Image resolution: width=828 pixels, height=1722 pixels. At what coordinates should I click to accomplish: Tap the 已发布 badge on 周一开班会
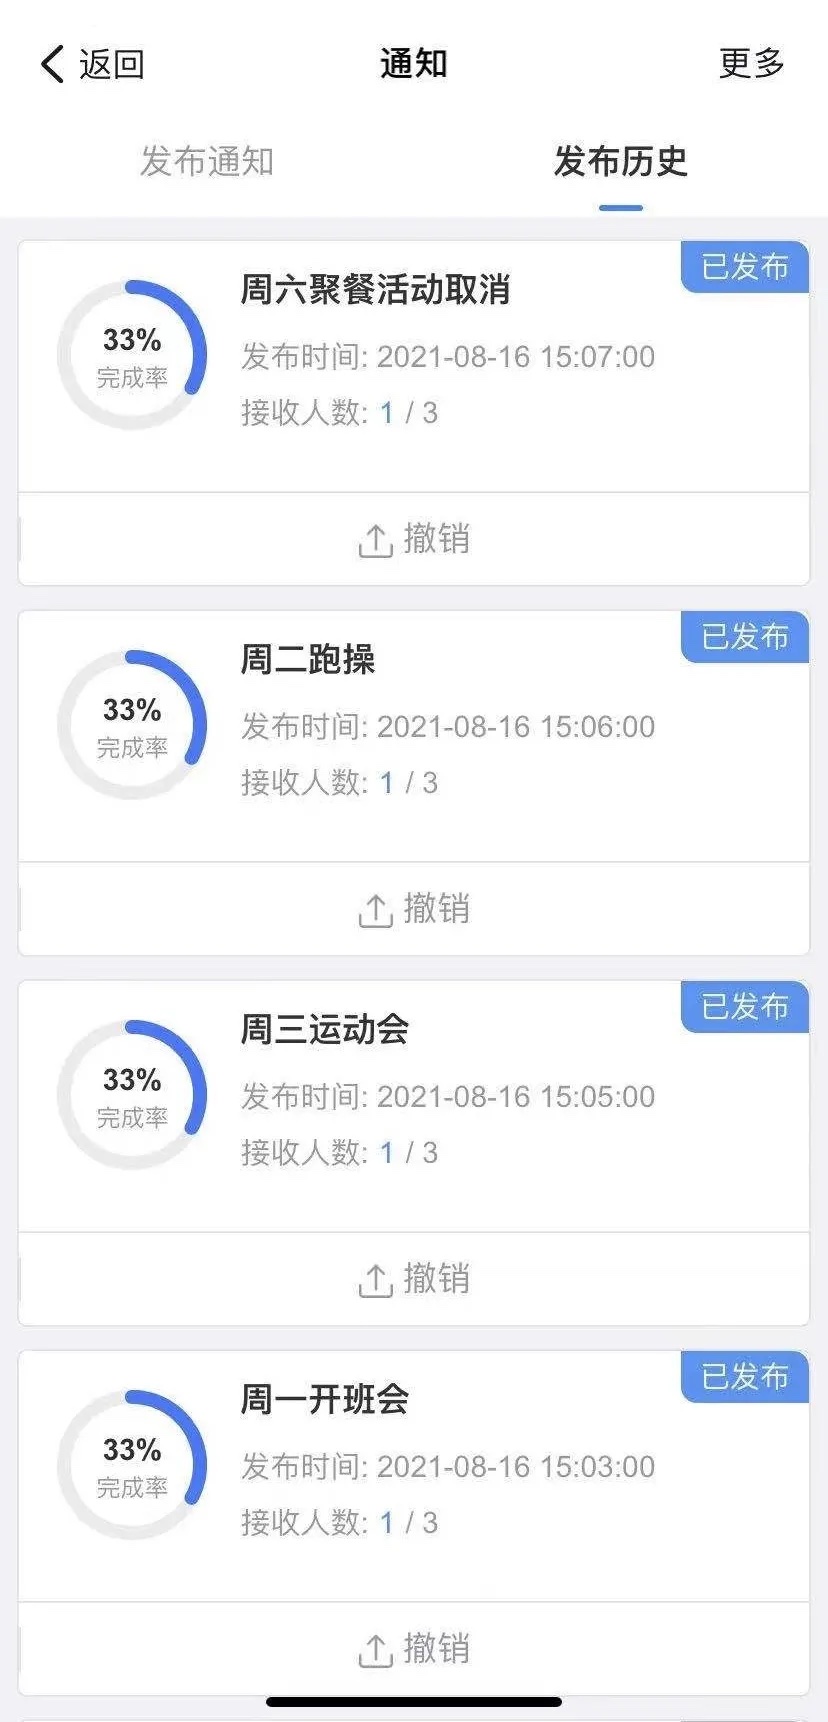click(745, 1377)
